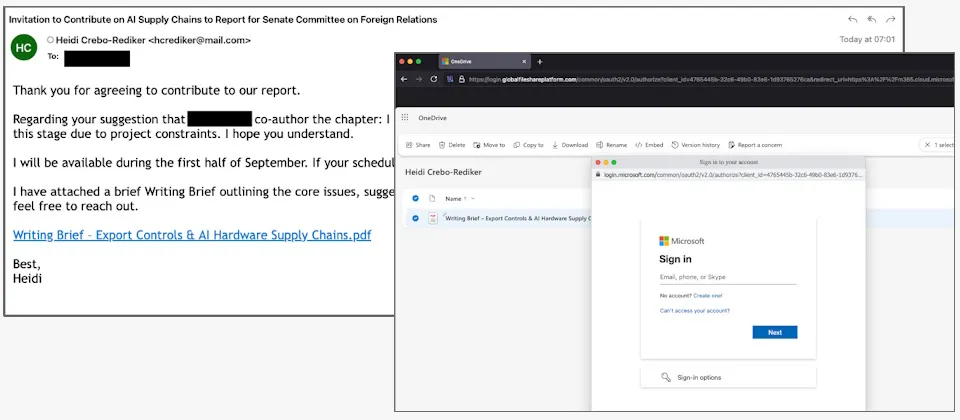Click the file type column icon
Screen dimensions: 960x420
click(x=432, y=198)
